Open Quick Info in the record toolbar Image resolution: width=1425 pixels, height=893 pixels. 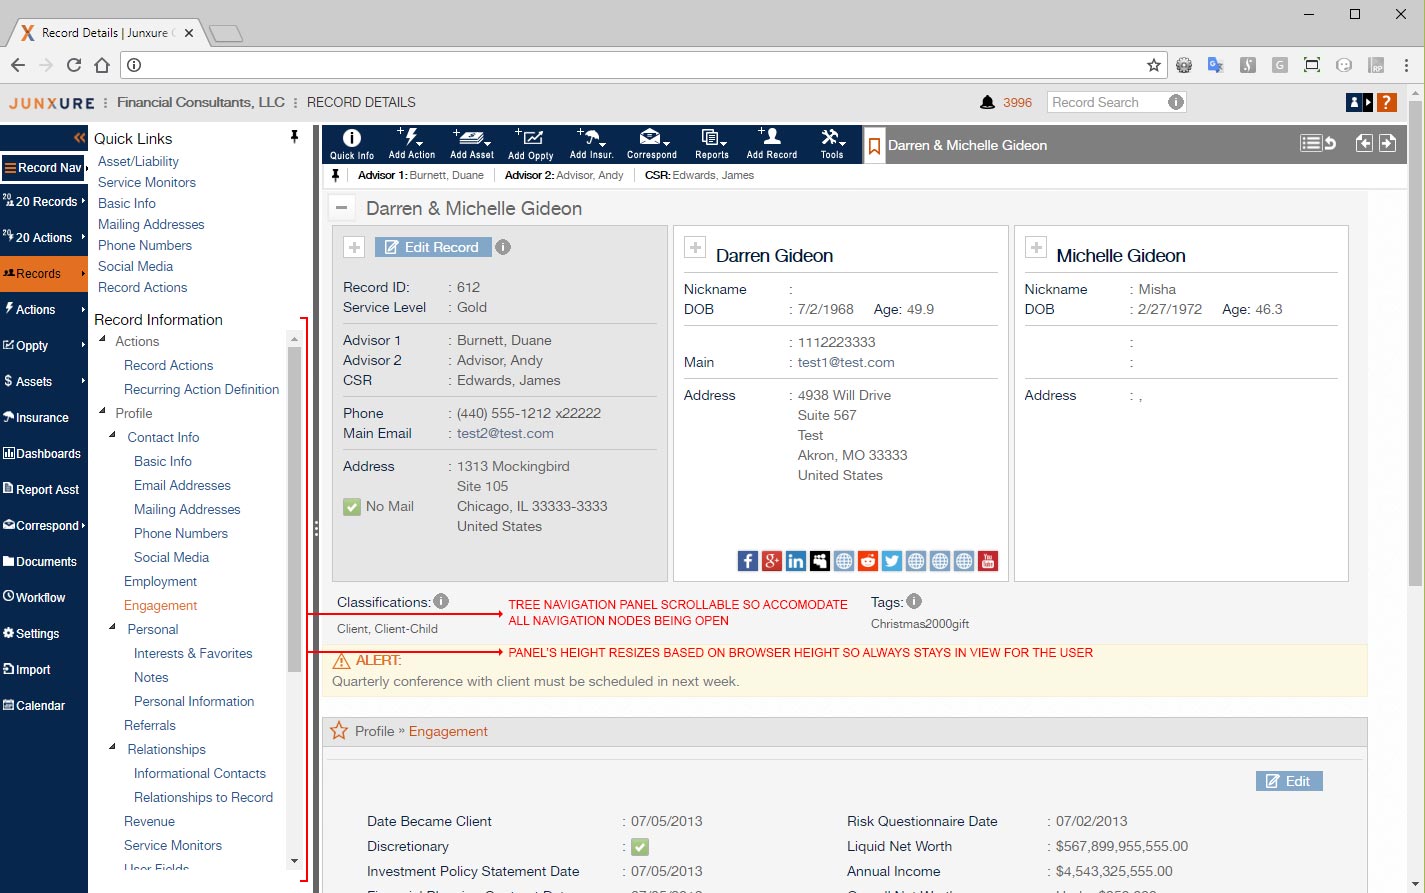[351, 144]
